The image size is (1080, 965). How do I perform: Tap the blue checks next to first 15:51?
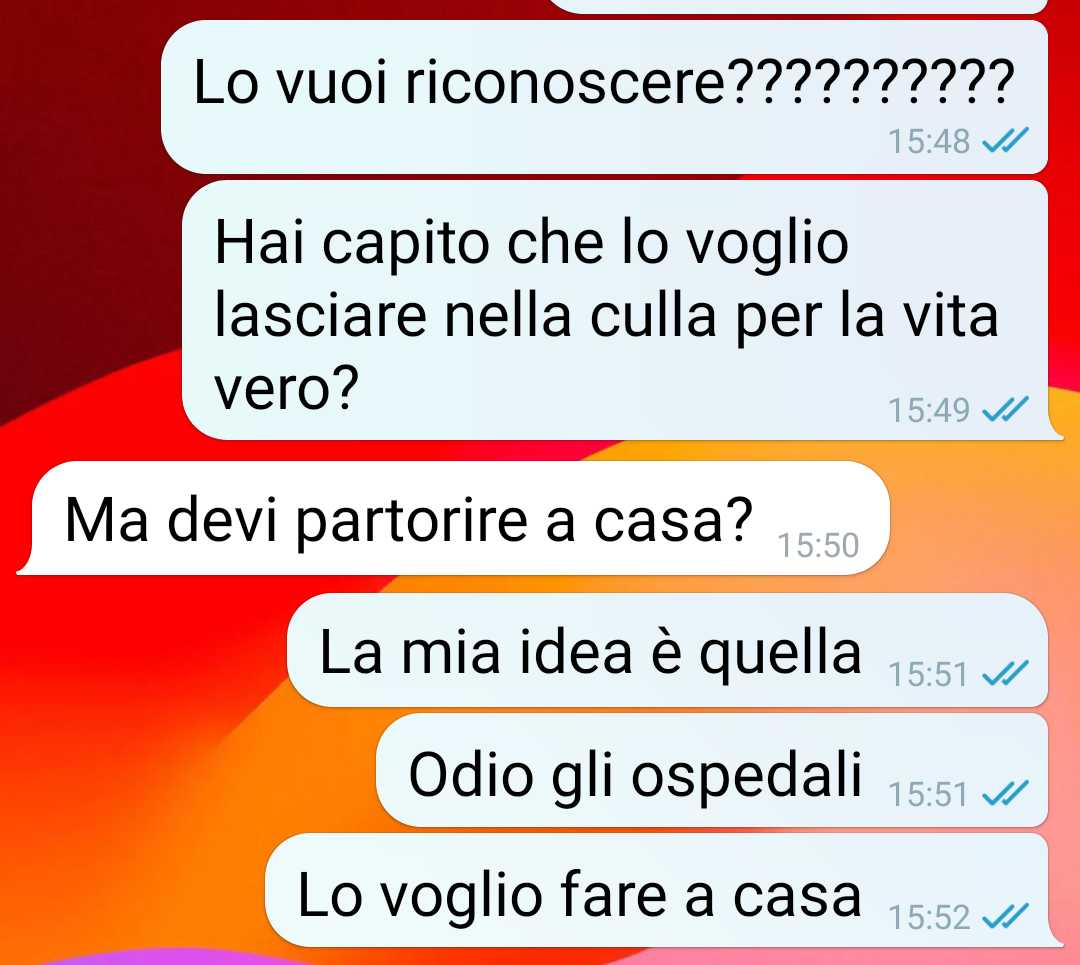(x=1005, y=674)
